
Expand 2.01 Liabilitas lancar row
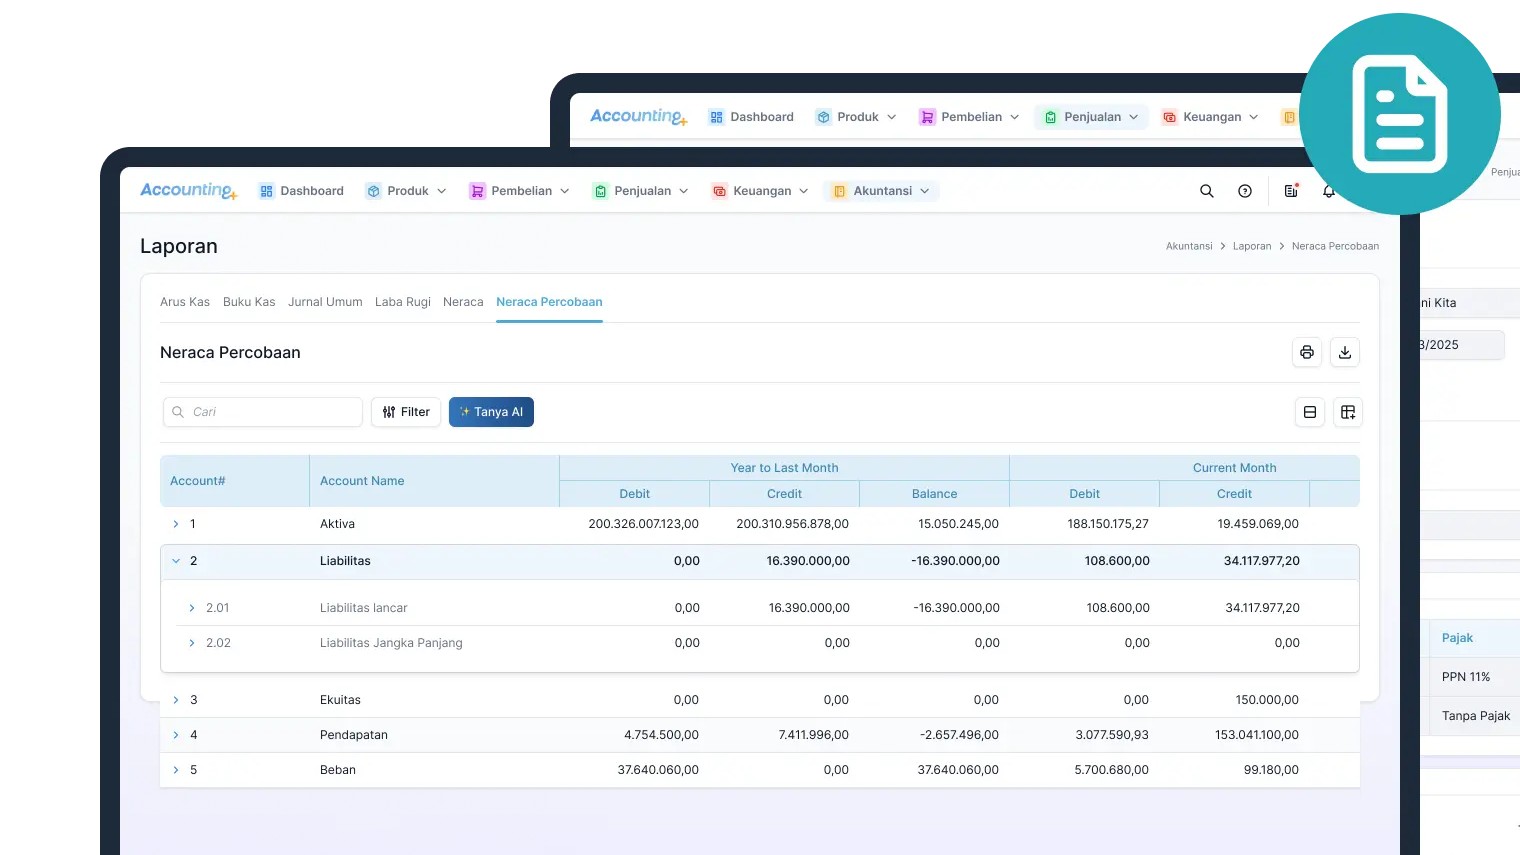[192, 608]
